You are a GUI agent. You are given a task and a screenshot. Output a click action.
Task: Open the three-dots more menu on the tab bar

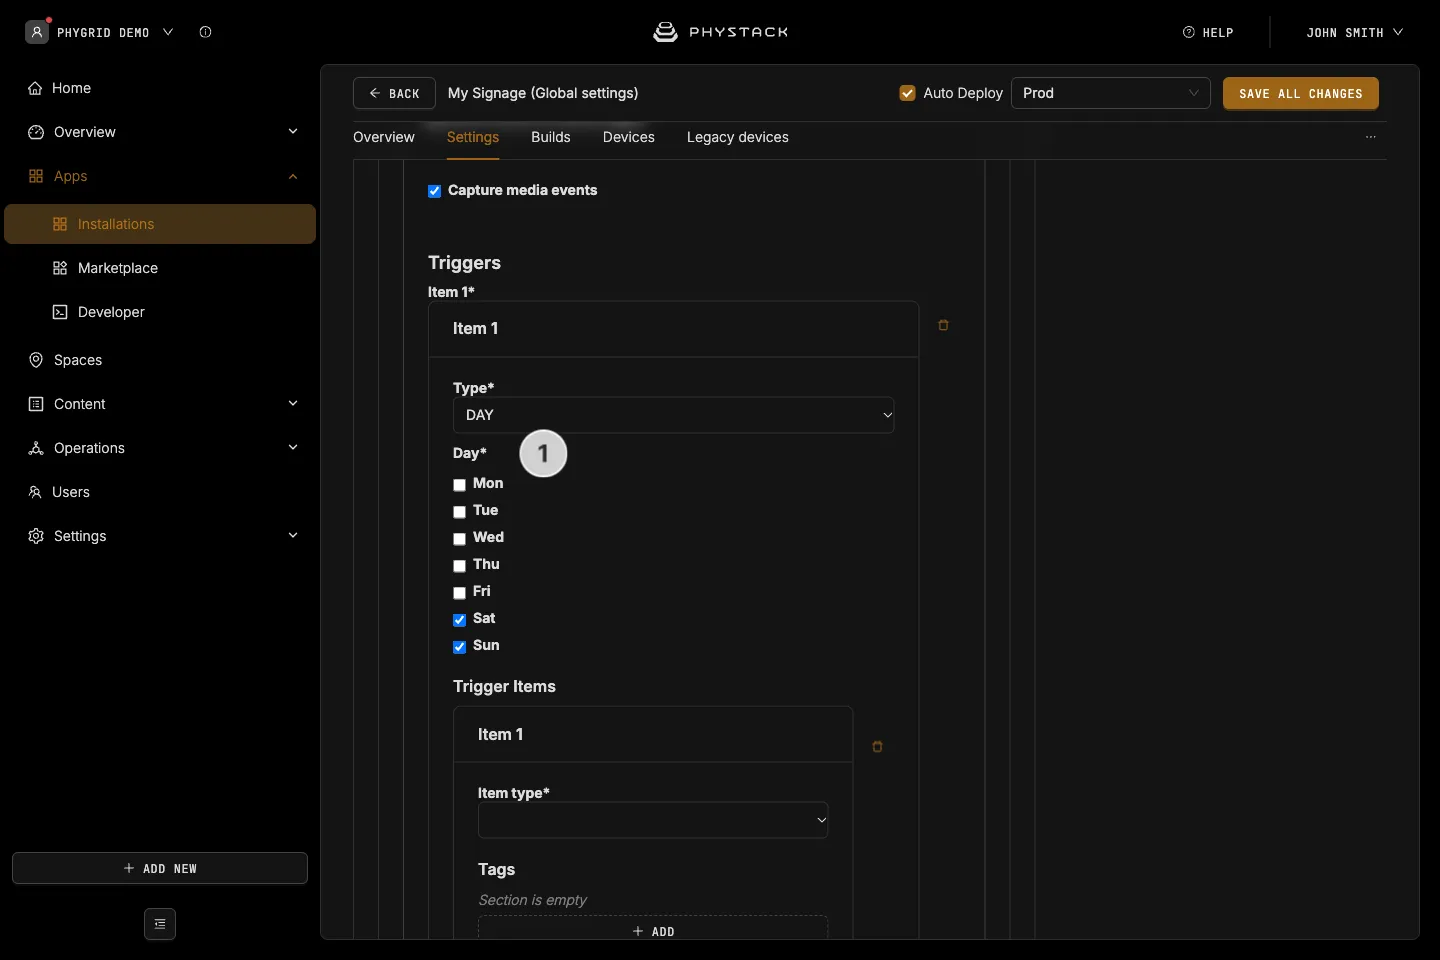[x=1371, y=137]
